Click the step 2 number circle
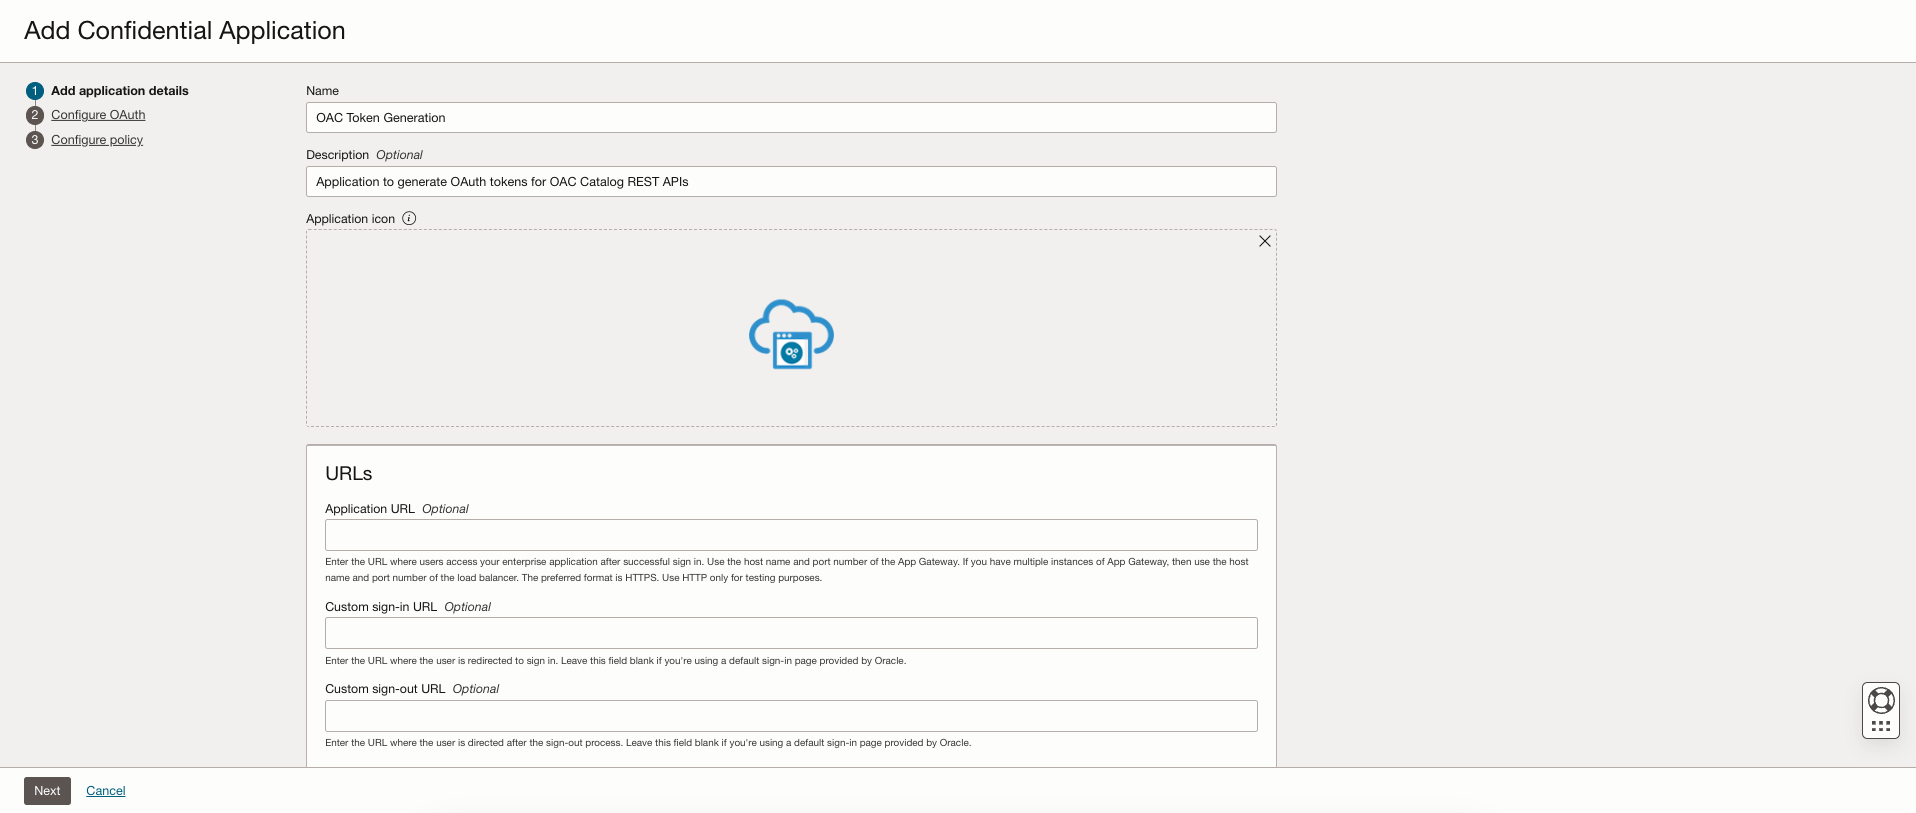Screen dimensions: 1916x813 [x=35, y=115]
